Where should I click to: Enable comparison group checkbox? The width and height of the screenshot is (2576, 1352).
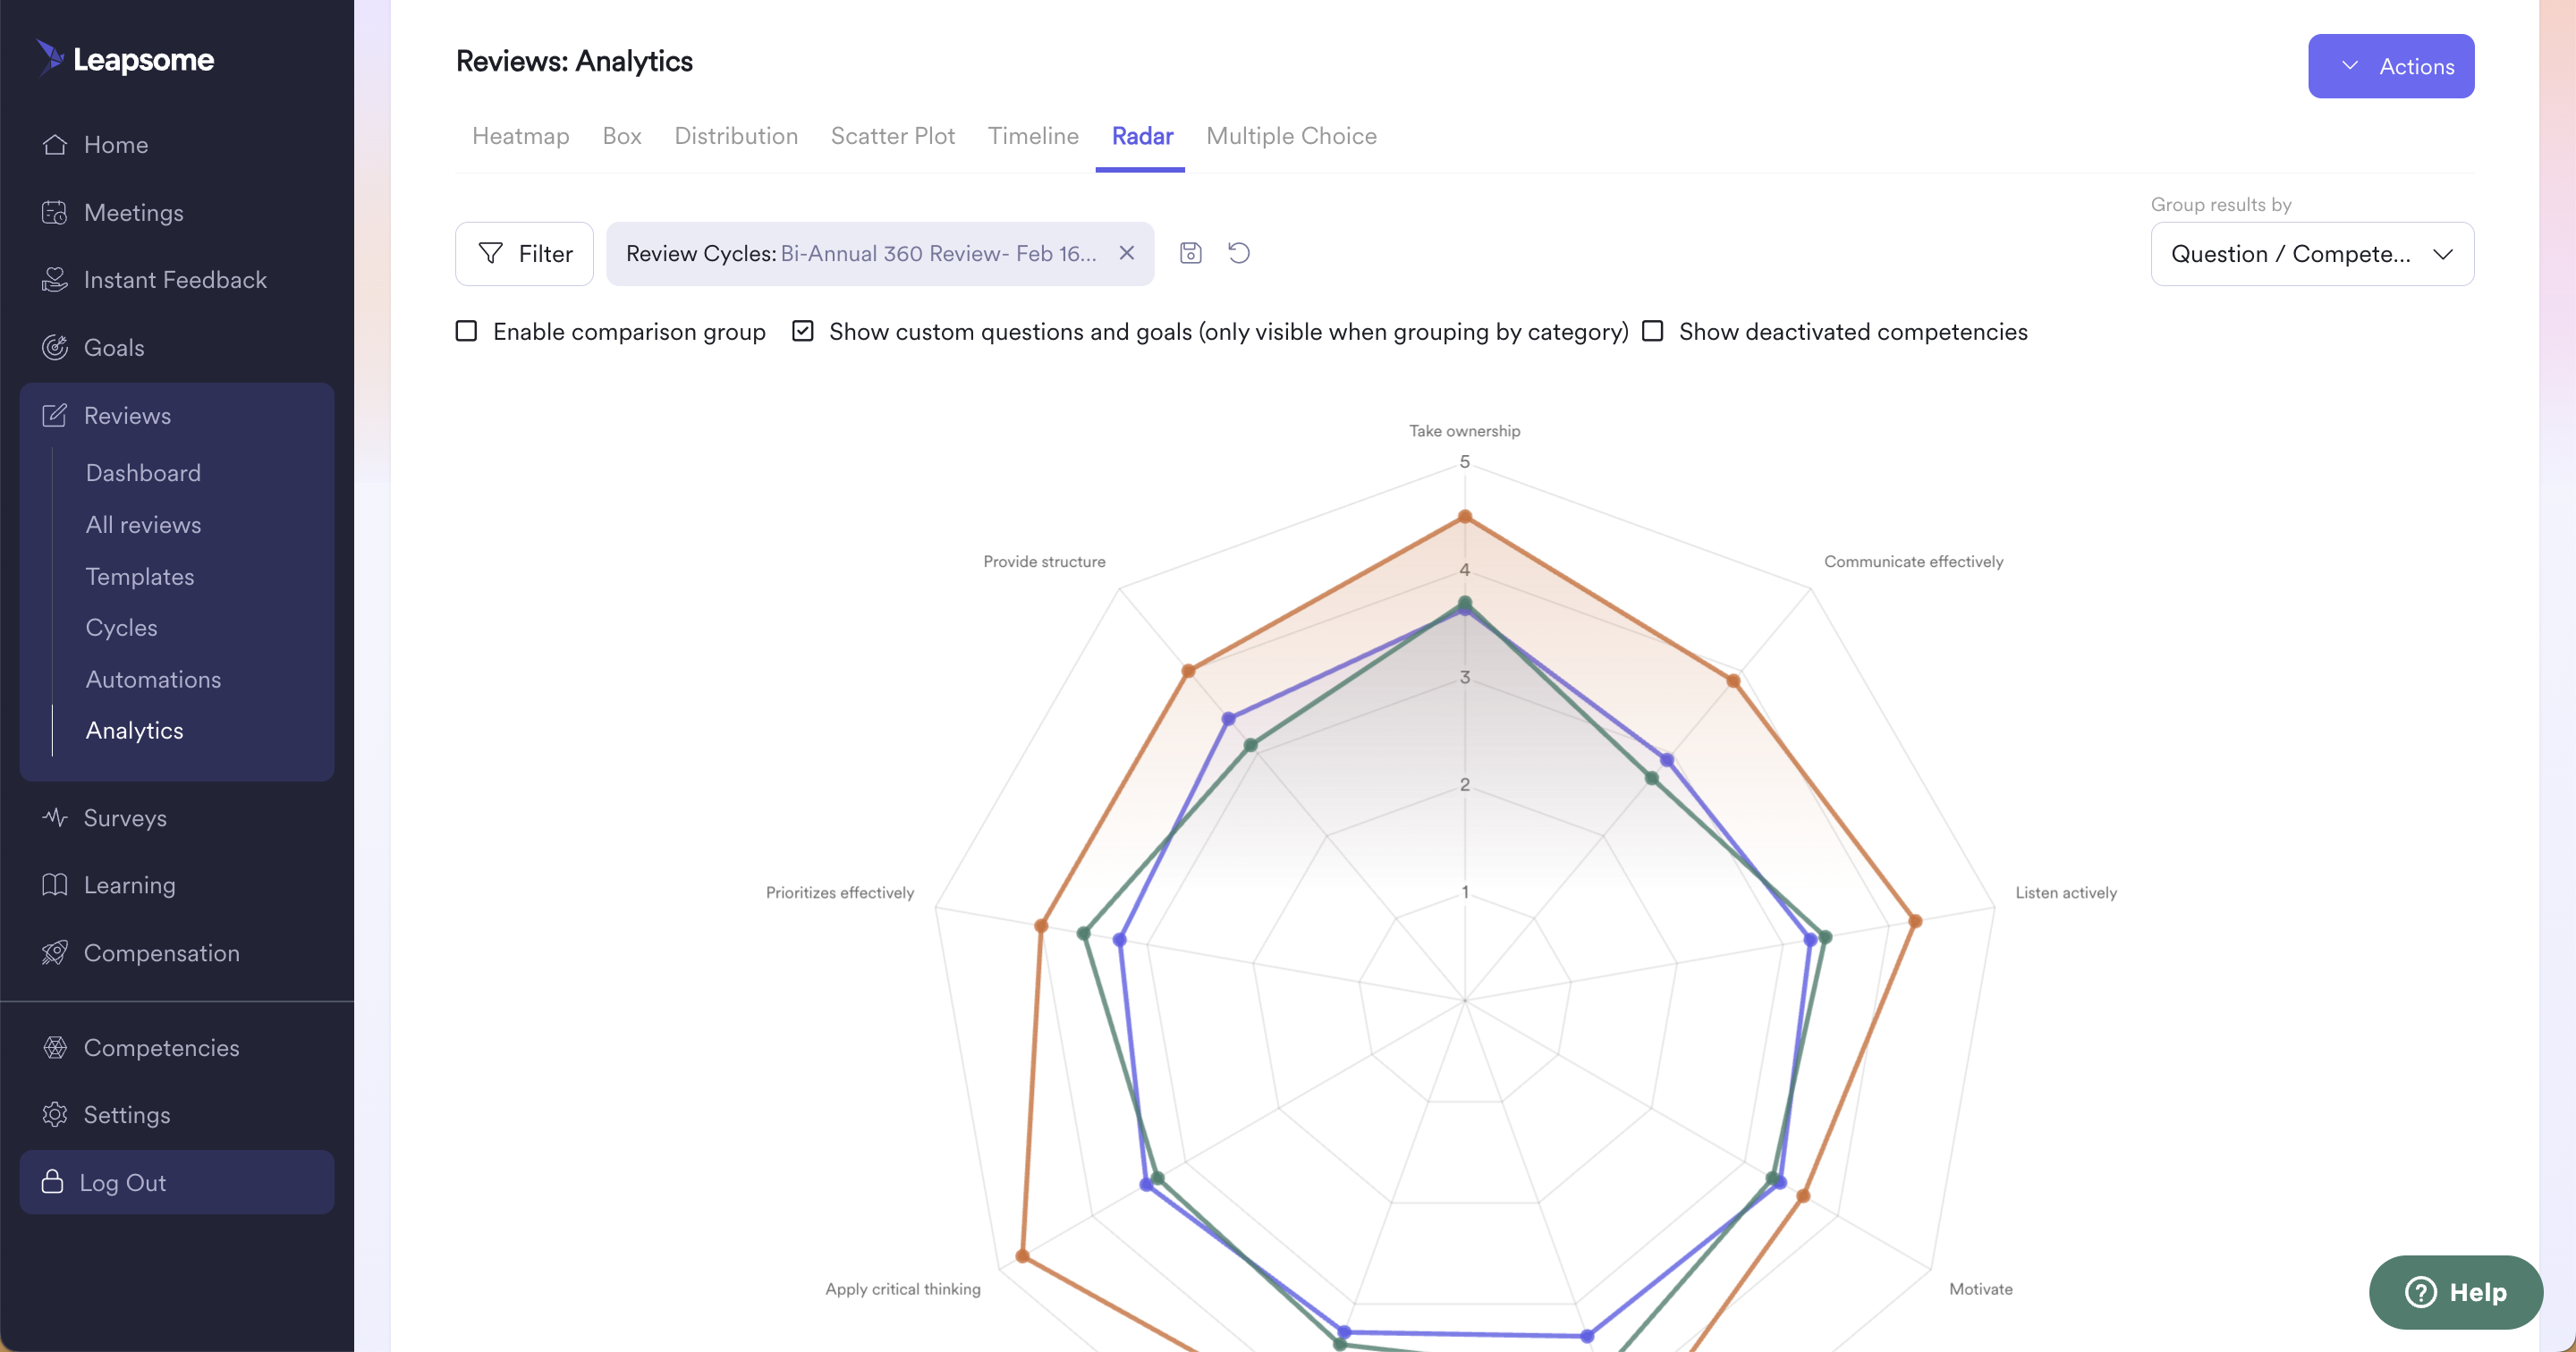466,331
